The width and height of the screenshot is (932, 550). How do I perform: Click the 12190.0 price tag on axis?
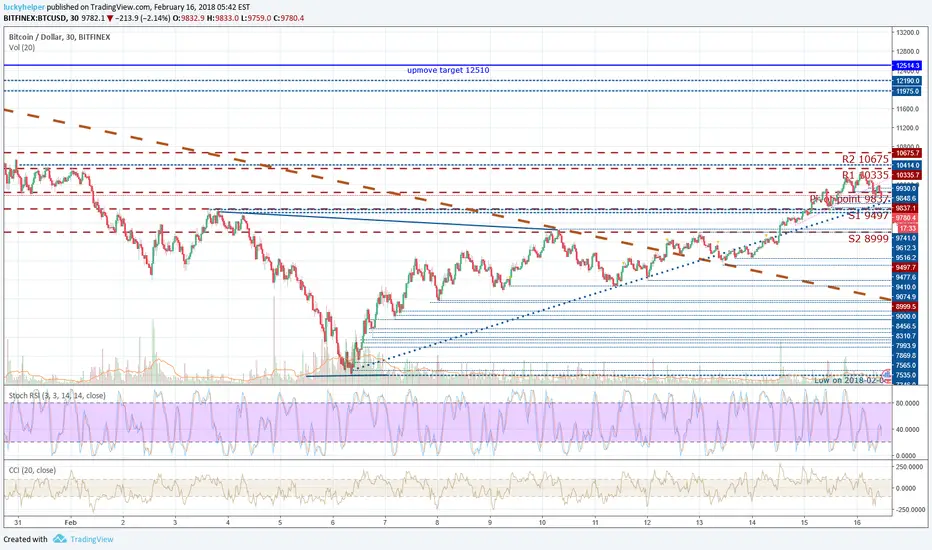(908, 81)
